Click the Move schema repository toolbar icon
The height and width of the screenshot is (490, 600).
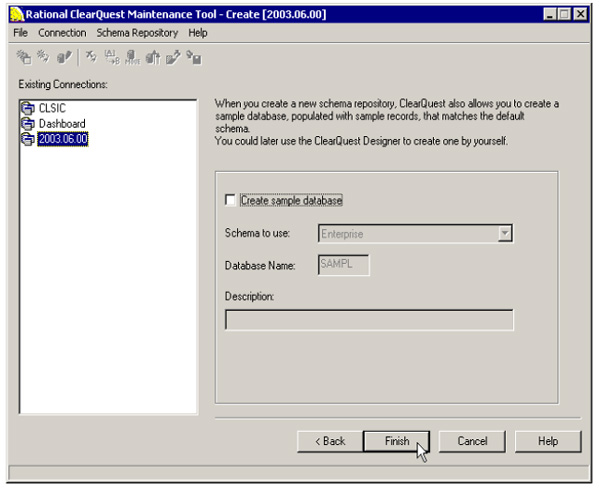[x=132, y=57]
